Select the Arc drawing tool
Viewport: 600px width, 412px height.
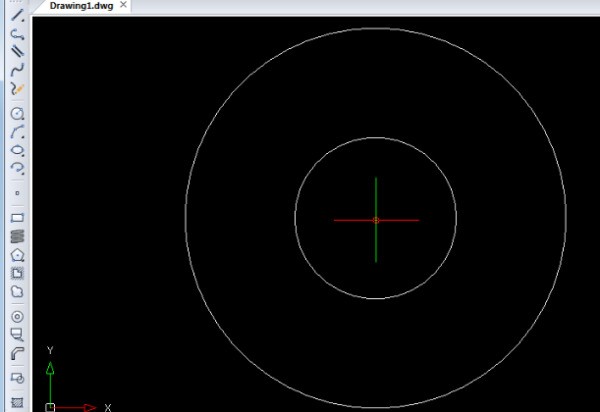point(17,132)
